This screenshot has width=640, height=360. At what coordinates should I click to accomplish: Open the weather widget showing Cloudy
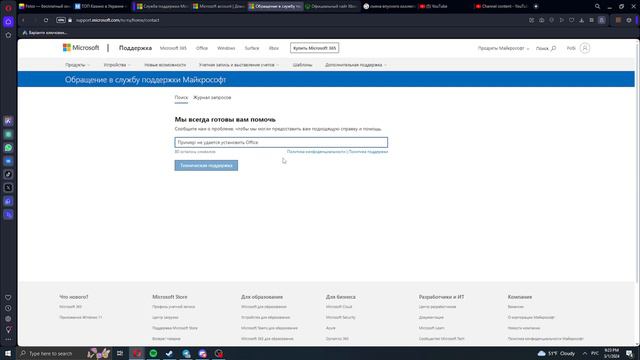tap(556, 353)
